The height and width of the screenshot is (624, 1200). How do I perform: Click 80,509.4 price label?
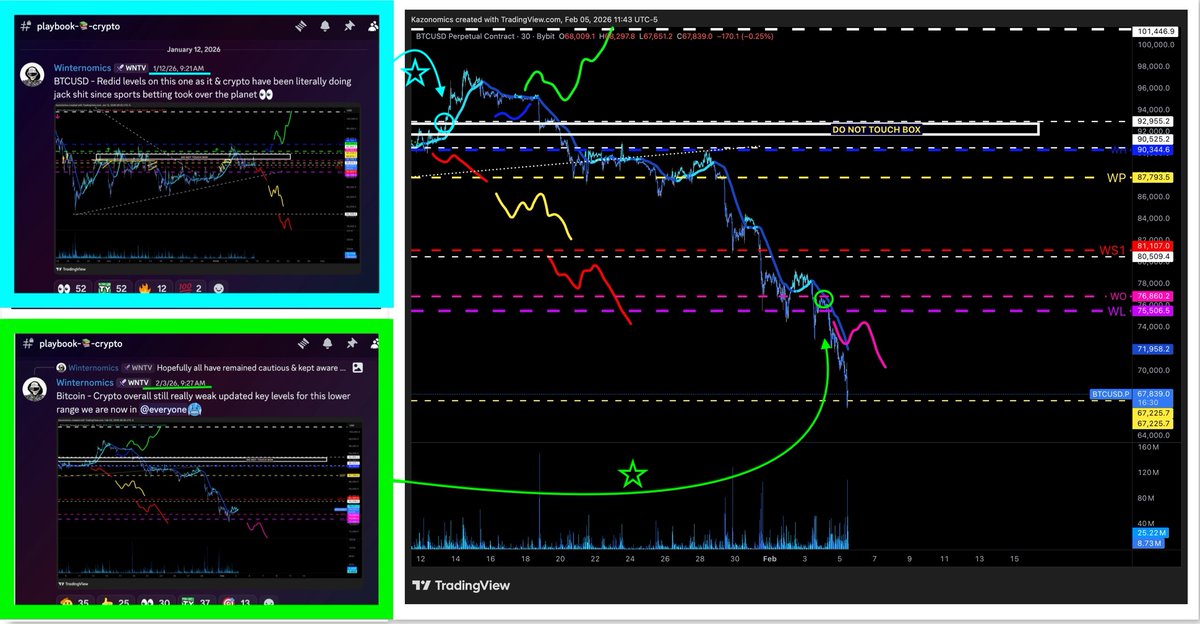[x=1155, y=257]
